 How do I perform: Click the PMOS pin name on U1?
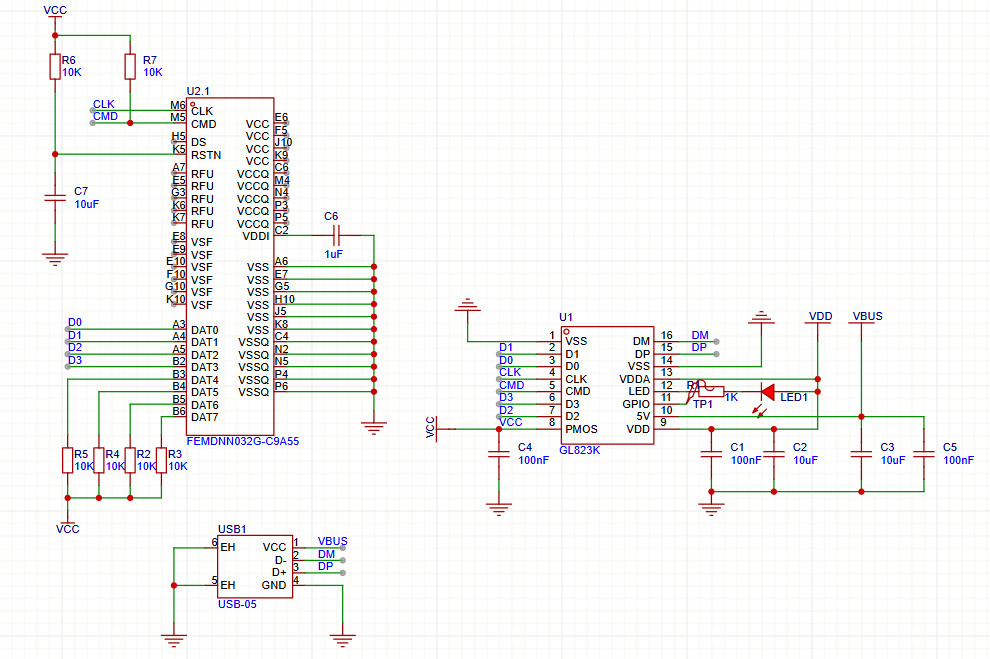[x=581, y=429]
